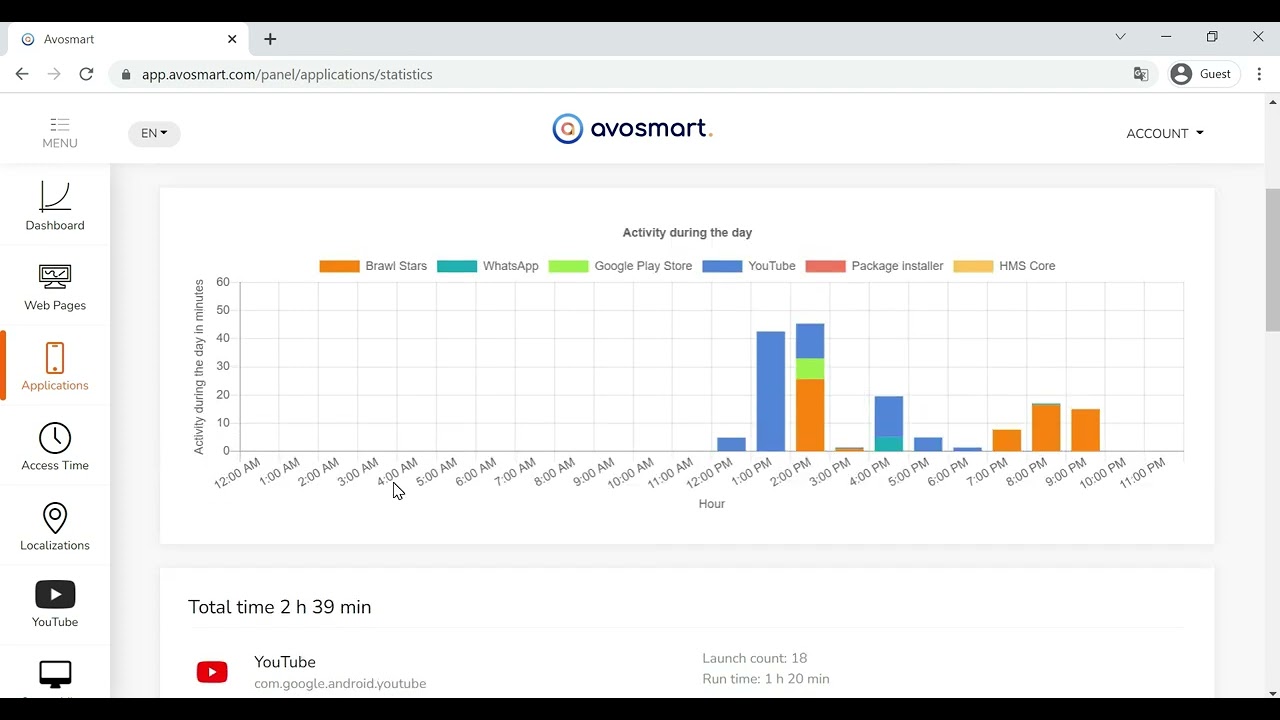Reload the page with refresh icon
This screenshot has height=720, width=1280.
(86, 74)
